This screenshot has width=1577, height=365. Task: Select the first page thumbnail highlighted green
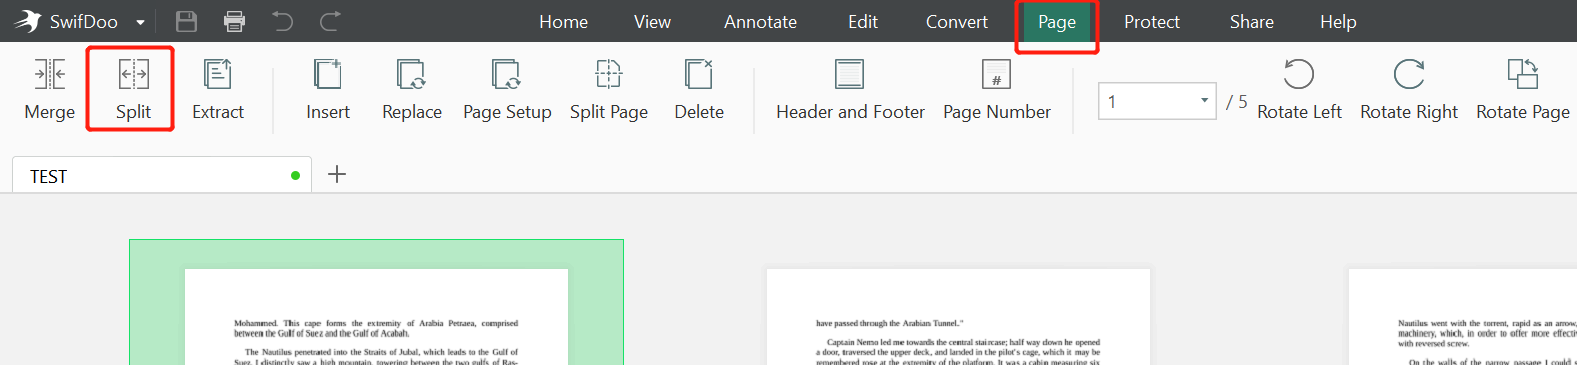(x=376, y=302)
